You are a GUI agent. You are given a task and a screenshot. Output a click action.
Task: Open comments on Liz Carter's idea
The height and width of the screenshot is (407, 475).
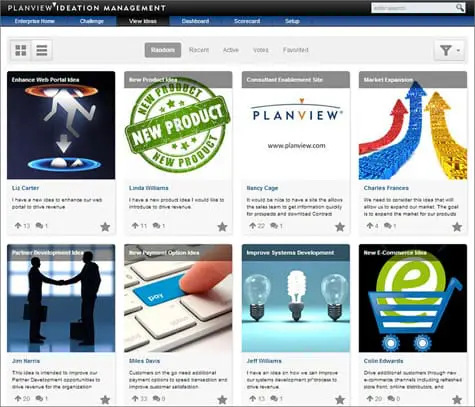click(39, 226)
